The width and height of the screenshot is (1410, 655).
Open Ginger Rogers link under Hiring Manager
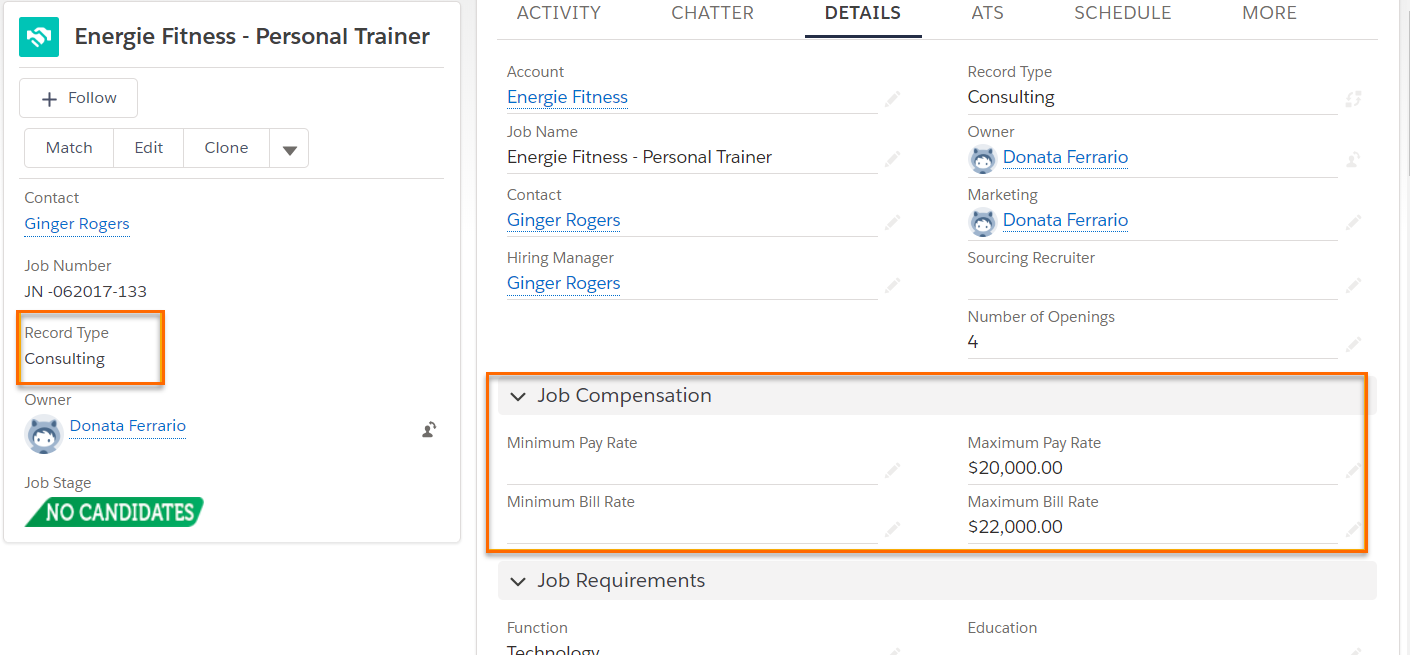[564, 283]
